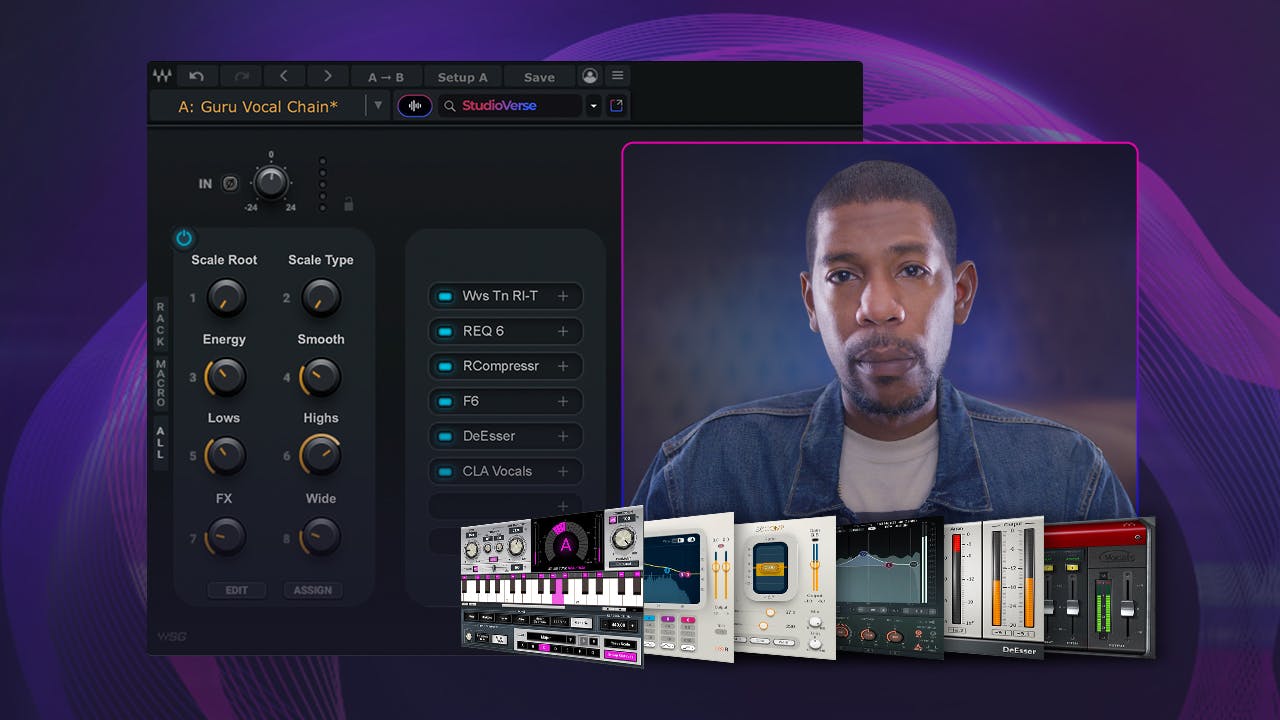
Task: Open StudioVerse in an external window
Action: tap(617, 105)
